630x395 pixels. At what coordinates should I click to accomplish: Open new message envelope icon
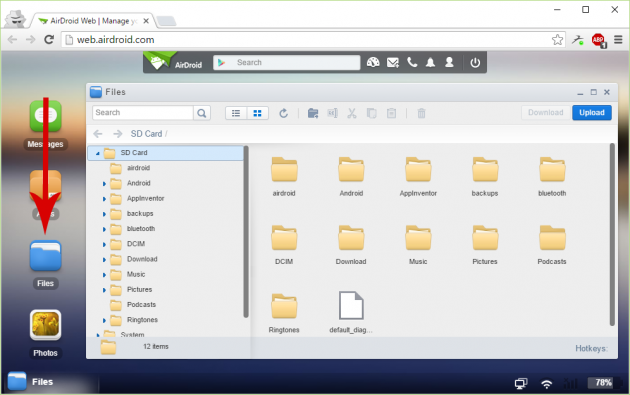coord(393,62)
